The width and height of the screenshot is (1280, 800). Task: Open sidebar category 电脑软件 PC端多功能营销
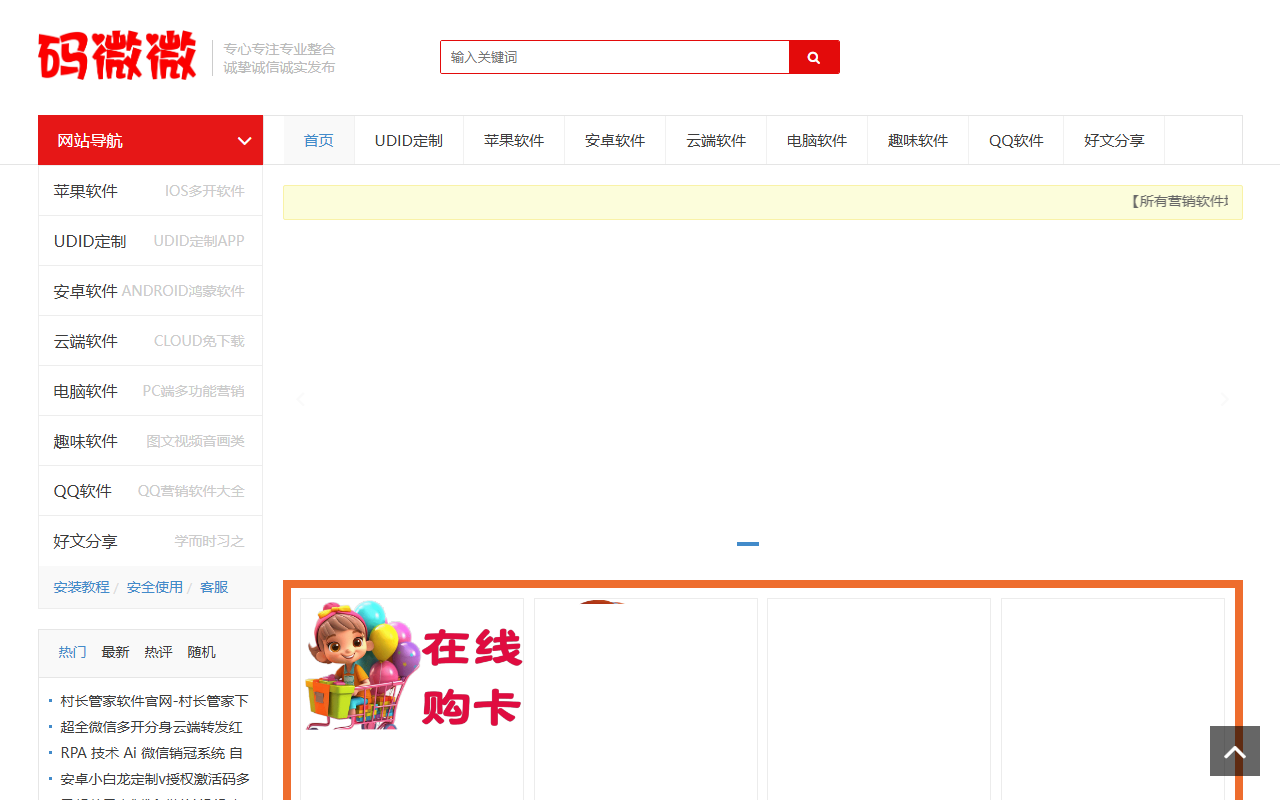150,391
